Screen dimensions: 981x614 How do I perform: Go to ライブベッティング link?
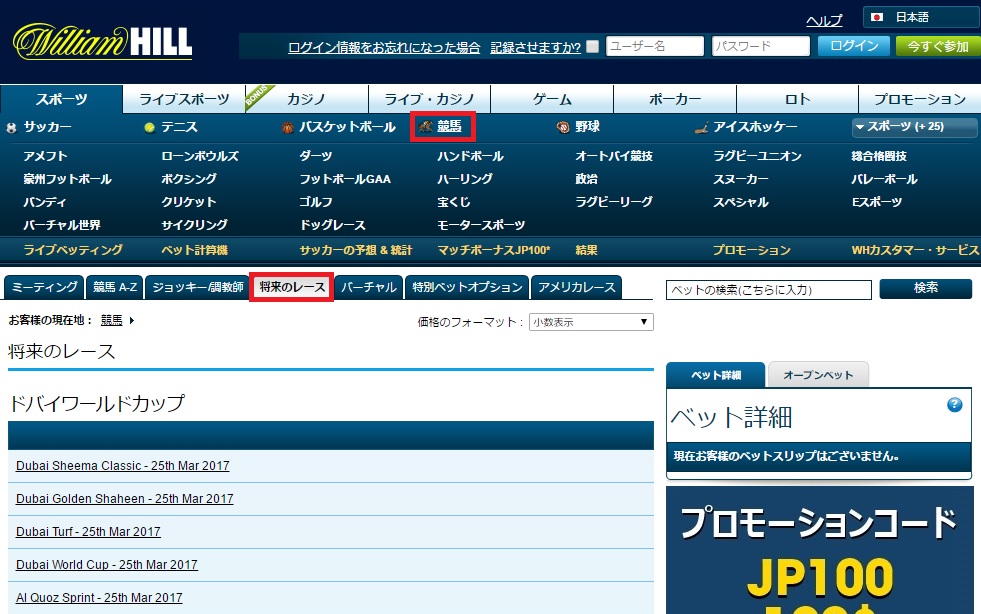coord(73,250)
